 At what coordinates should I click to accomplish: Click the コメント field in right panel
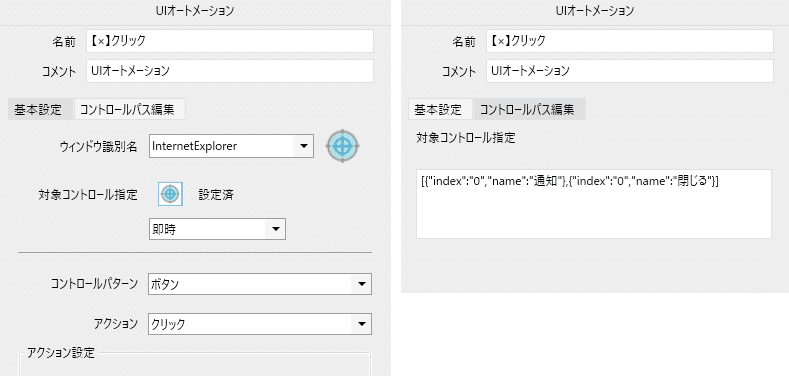629,71
